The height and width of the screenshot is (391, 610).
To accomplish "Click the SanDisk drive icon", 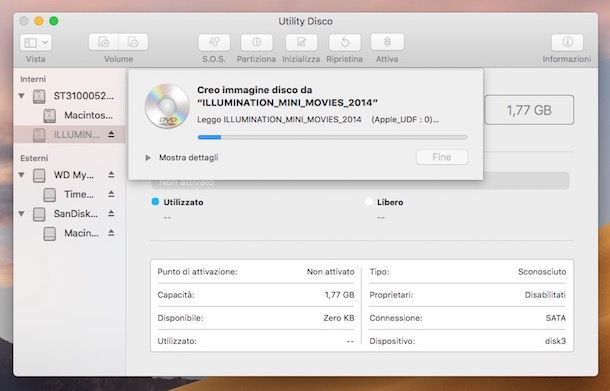I will 39,214.
